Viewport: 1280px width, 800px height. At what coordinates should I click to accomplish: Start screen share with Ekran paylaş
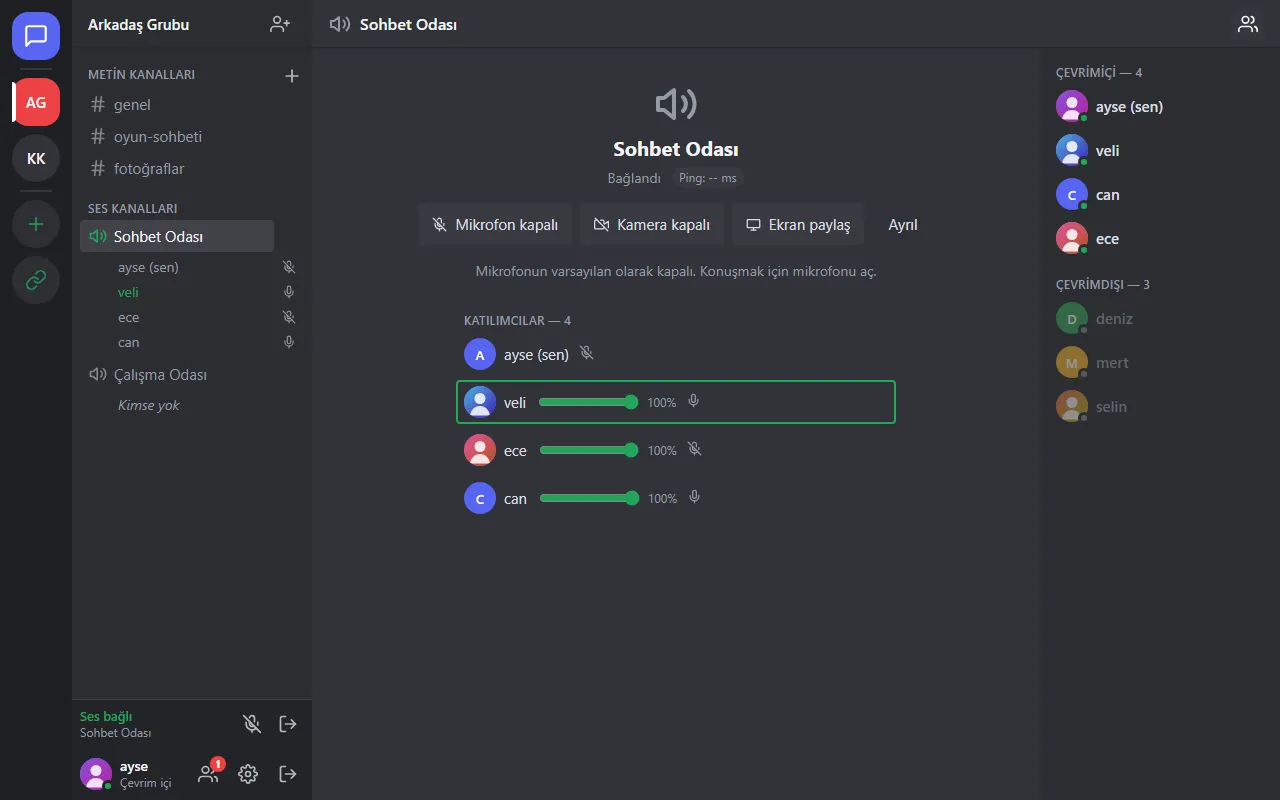pos(798,225)
